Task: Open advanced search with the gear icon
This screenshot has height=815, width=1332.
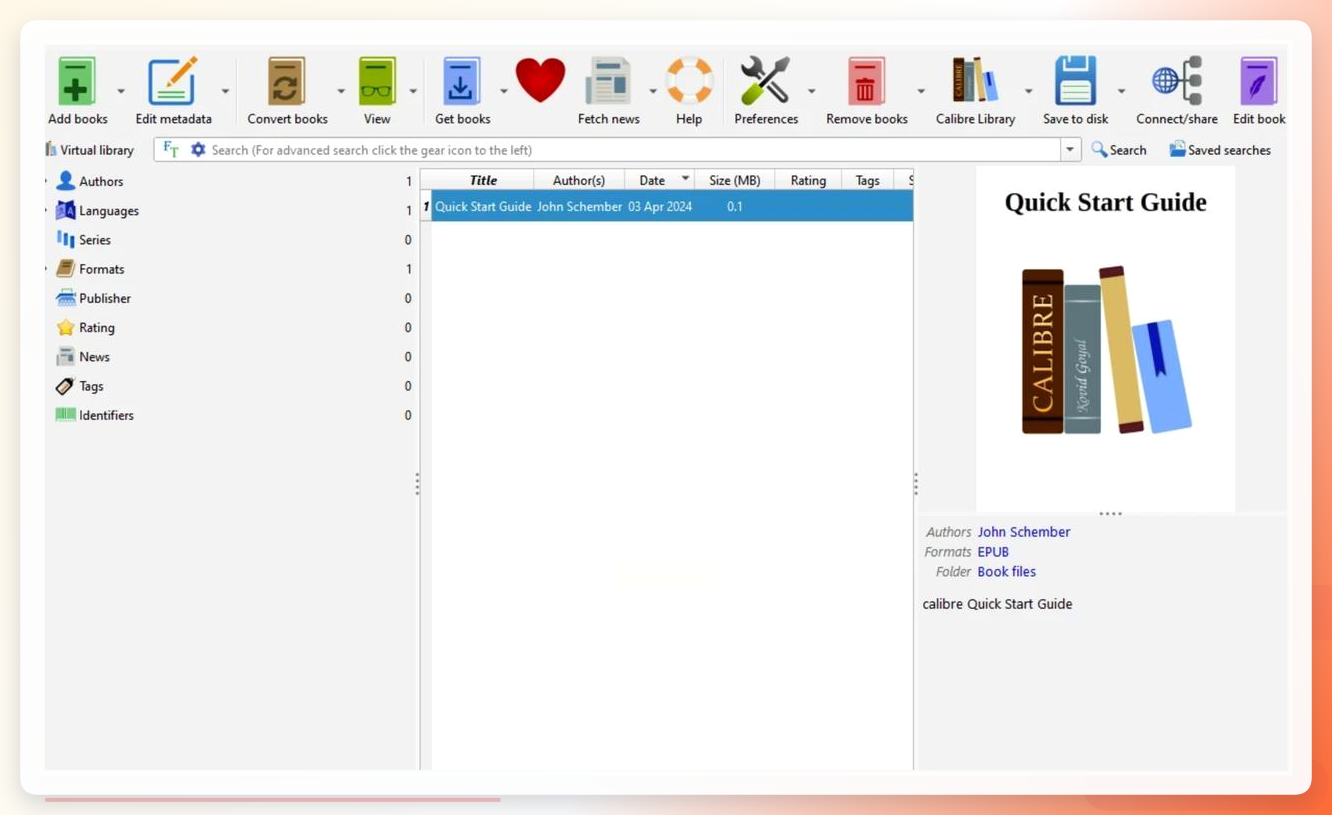Action: point(198,150)
